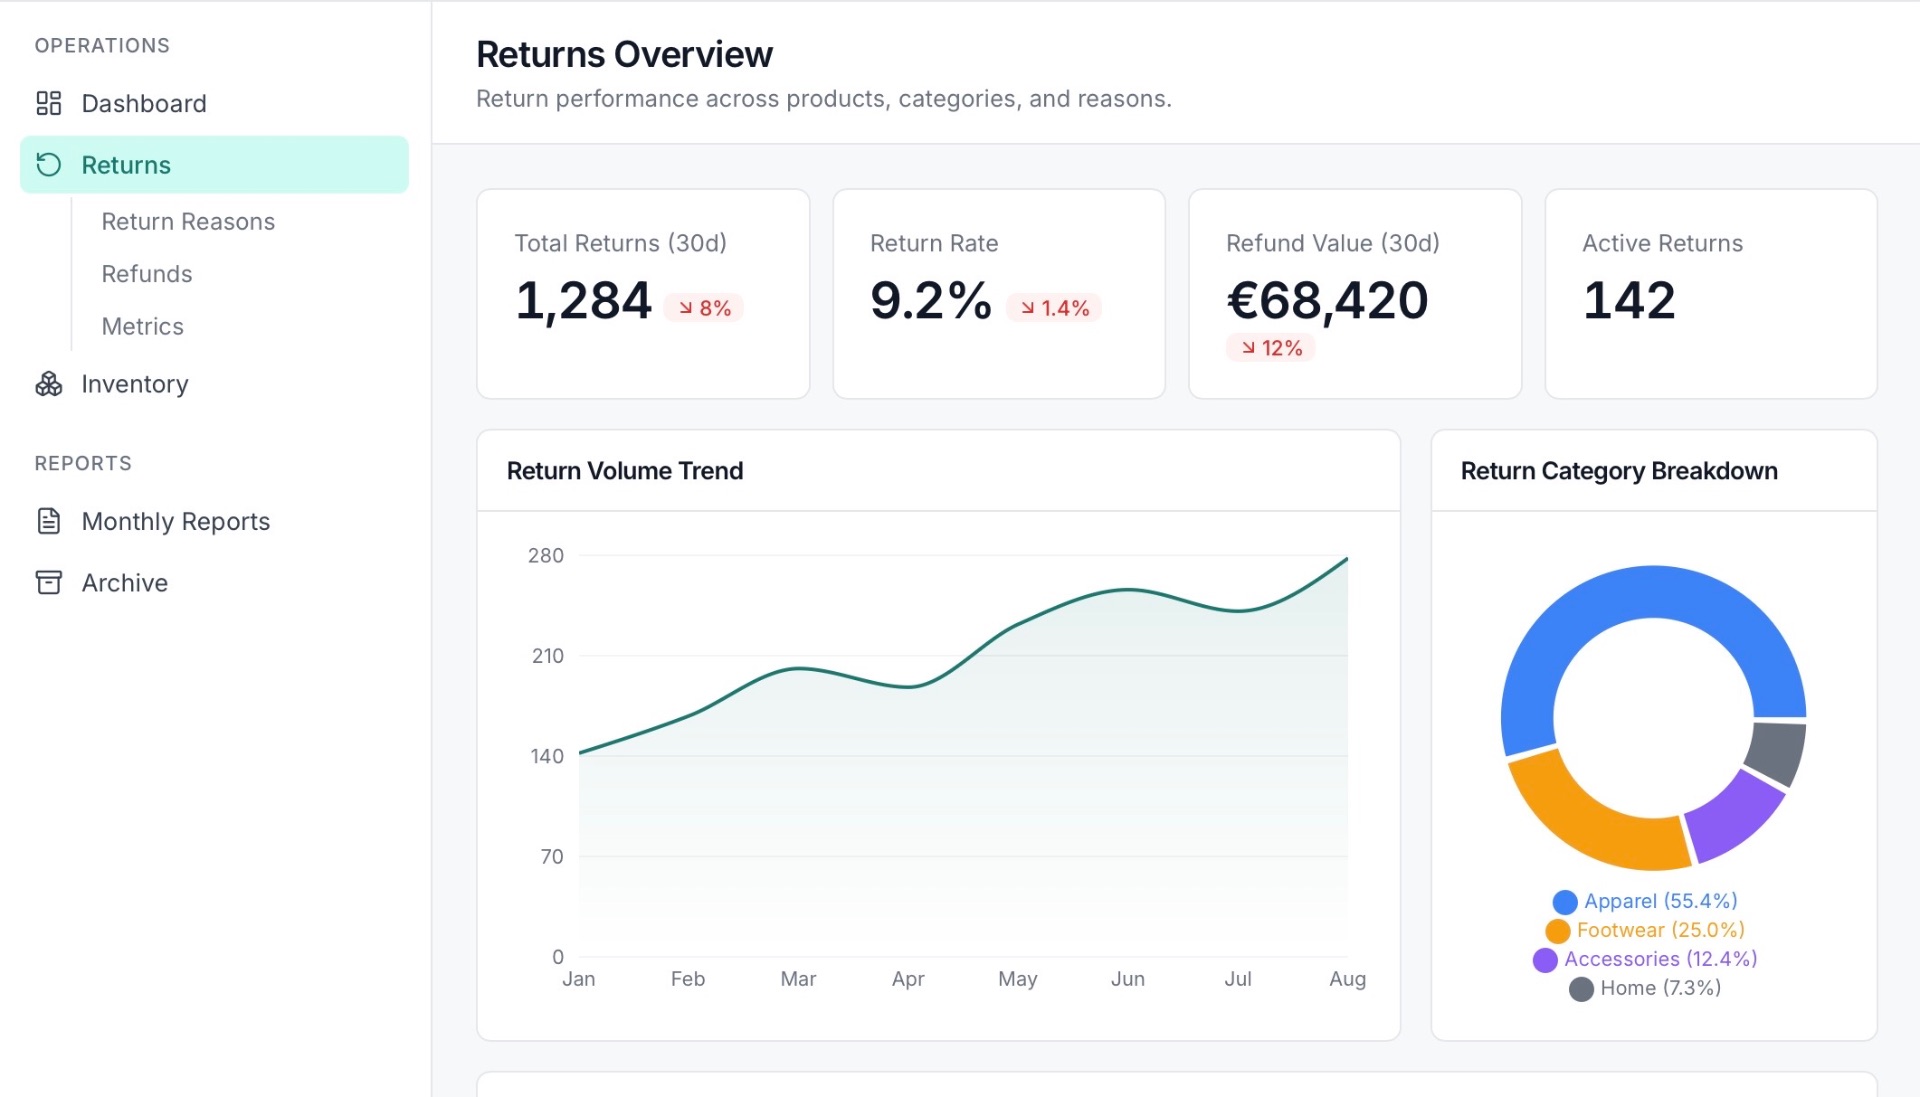Screen dimensions: 1920x1097
Task: Toggle the Accessories (12.4%) legend label
Action: click(1660, 959)
